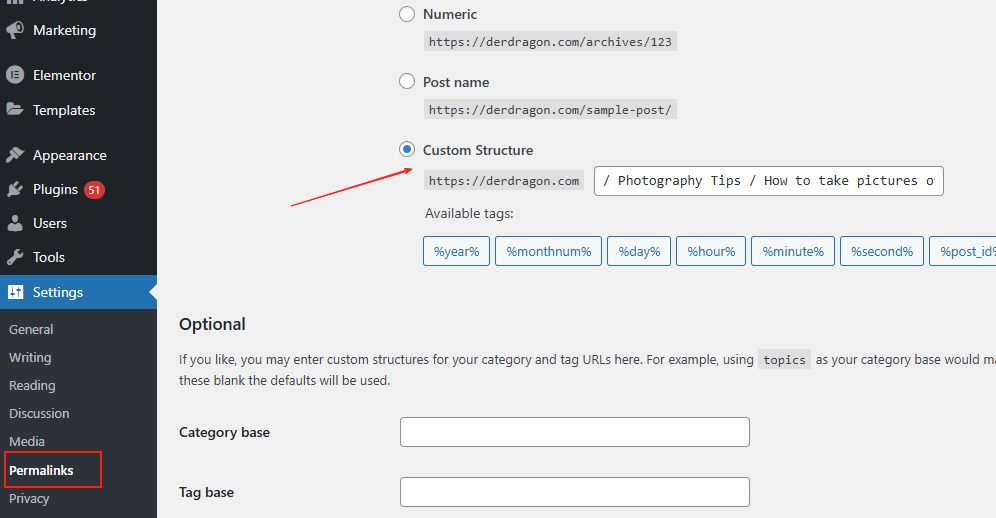Click the custom structure permalink input

[768, 181]
